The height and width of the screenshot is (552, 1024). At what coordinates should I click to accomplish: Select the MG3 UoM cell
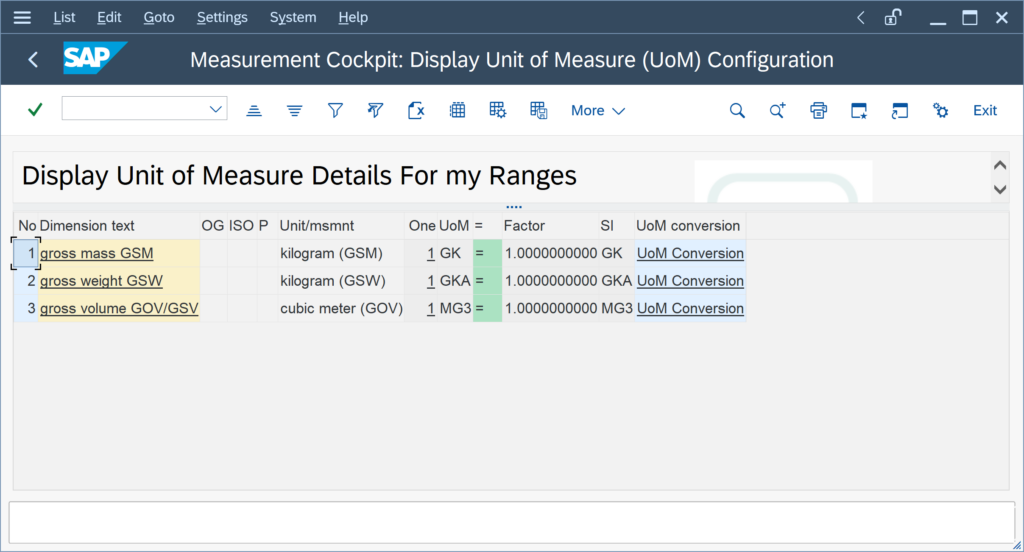[x=455, y=308]
